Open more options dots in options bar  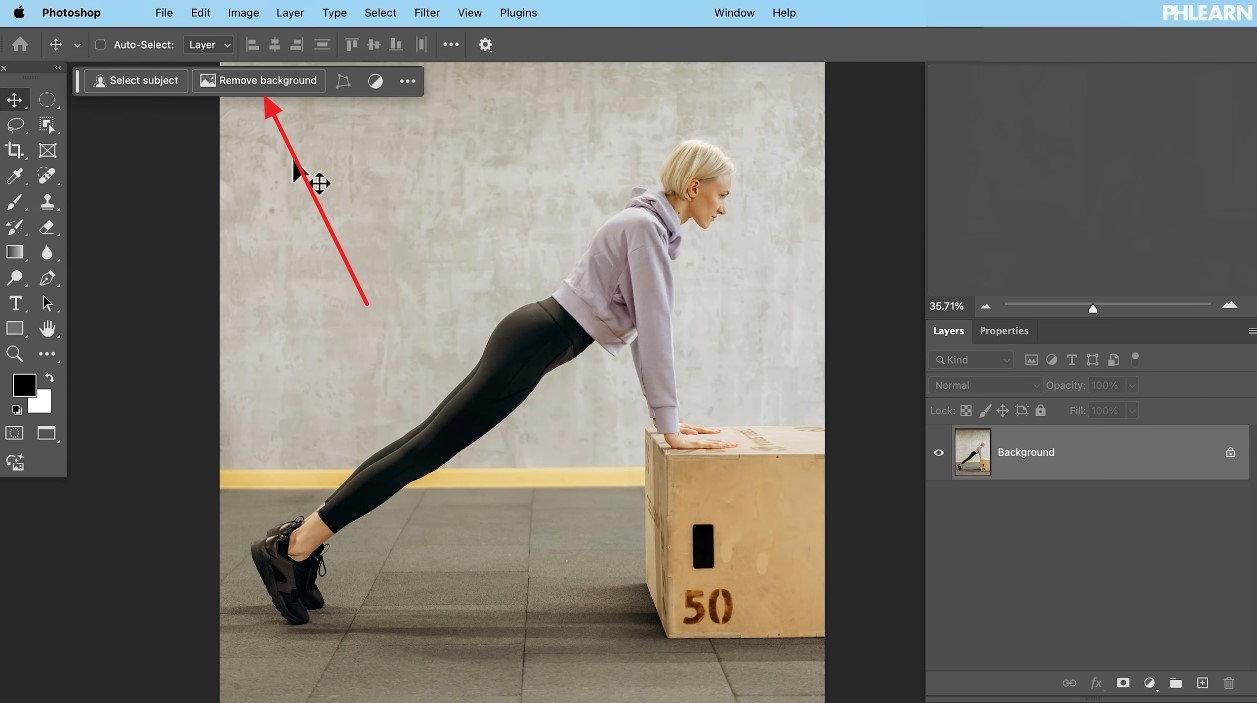point(451,45)
